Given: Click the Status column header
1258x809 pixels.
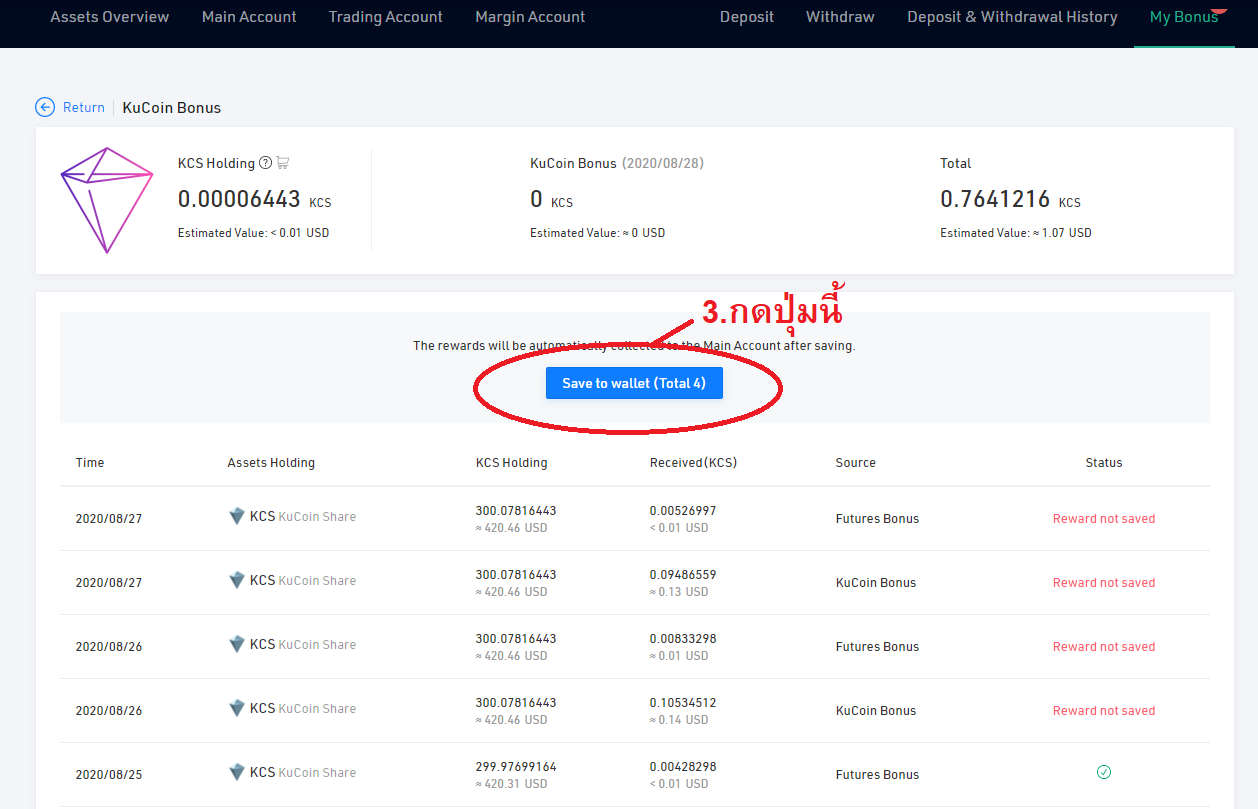Looking at the screenshot, I should coord(1104,463).
